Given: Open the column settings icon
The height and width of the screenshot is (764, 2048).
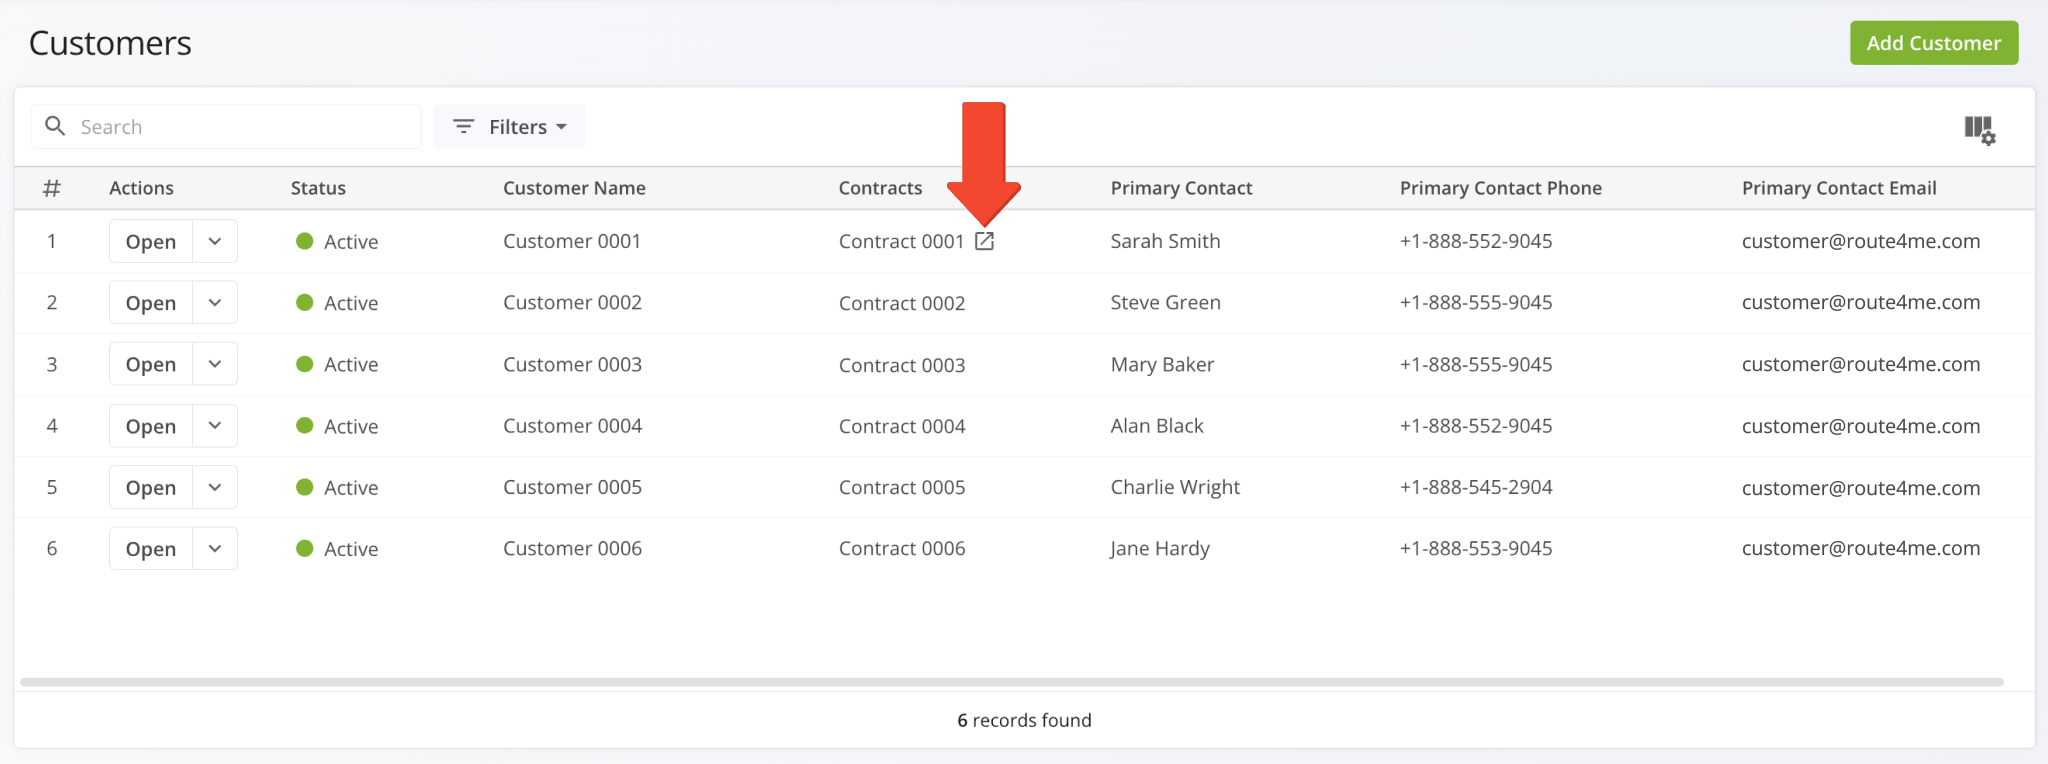Looking at the screenshot, I should pyautogui.click(x=1979, y=129).
